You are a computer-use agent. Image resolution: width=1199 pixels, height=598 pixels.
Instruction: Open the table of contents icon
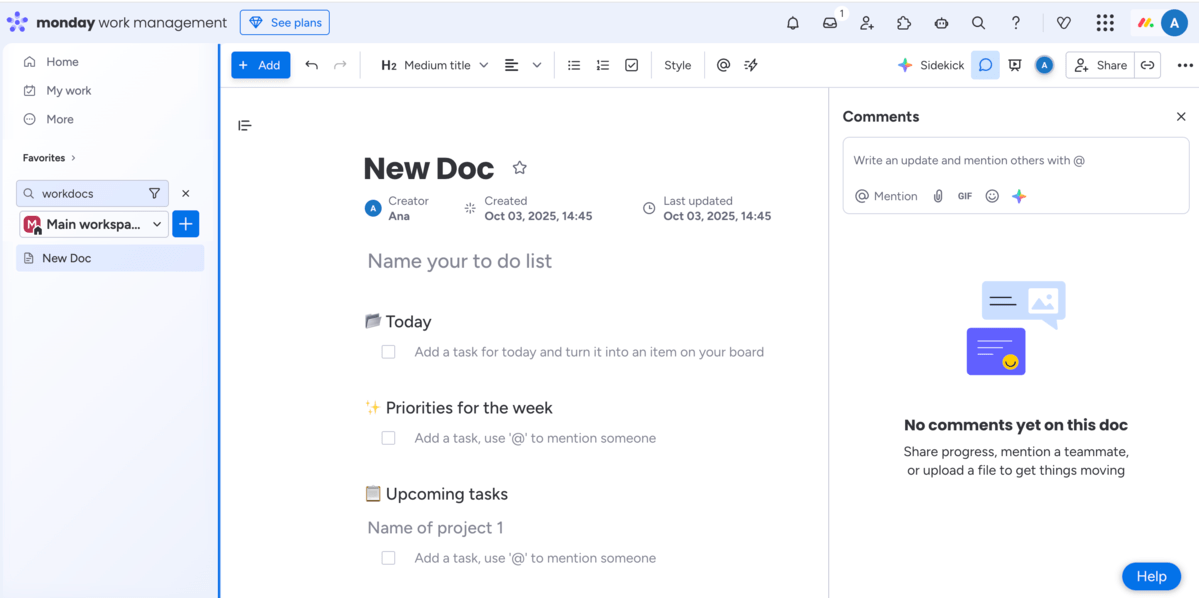click(x=243, y=124)
